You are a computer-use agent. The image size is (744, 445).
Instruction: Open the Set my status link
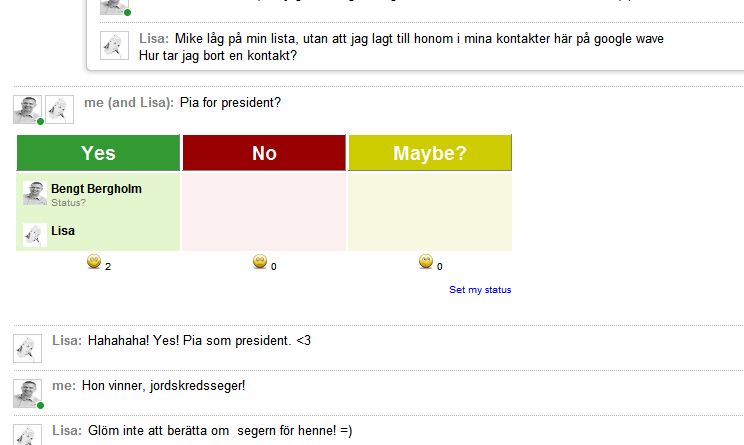pos(480,289)
